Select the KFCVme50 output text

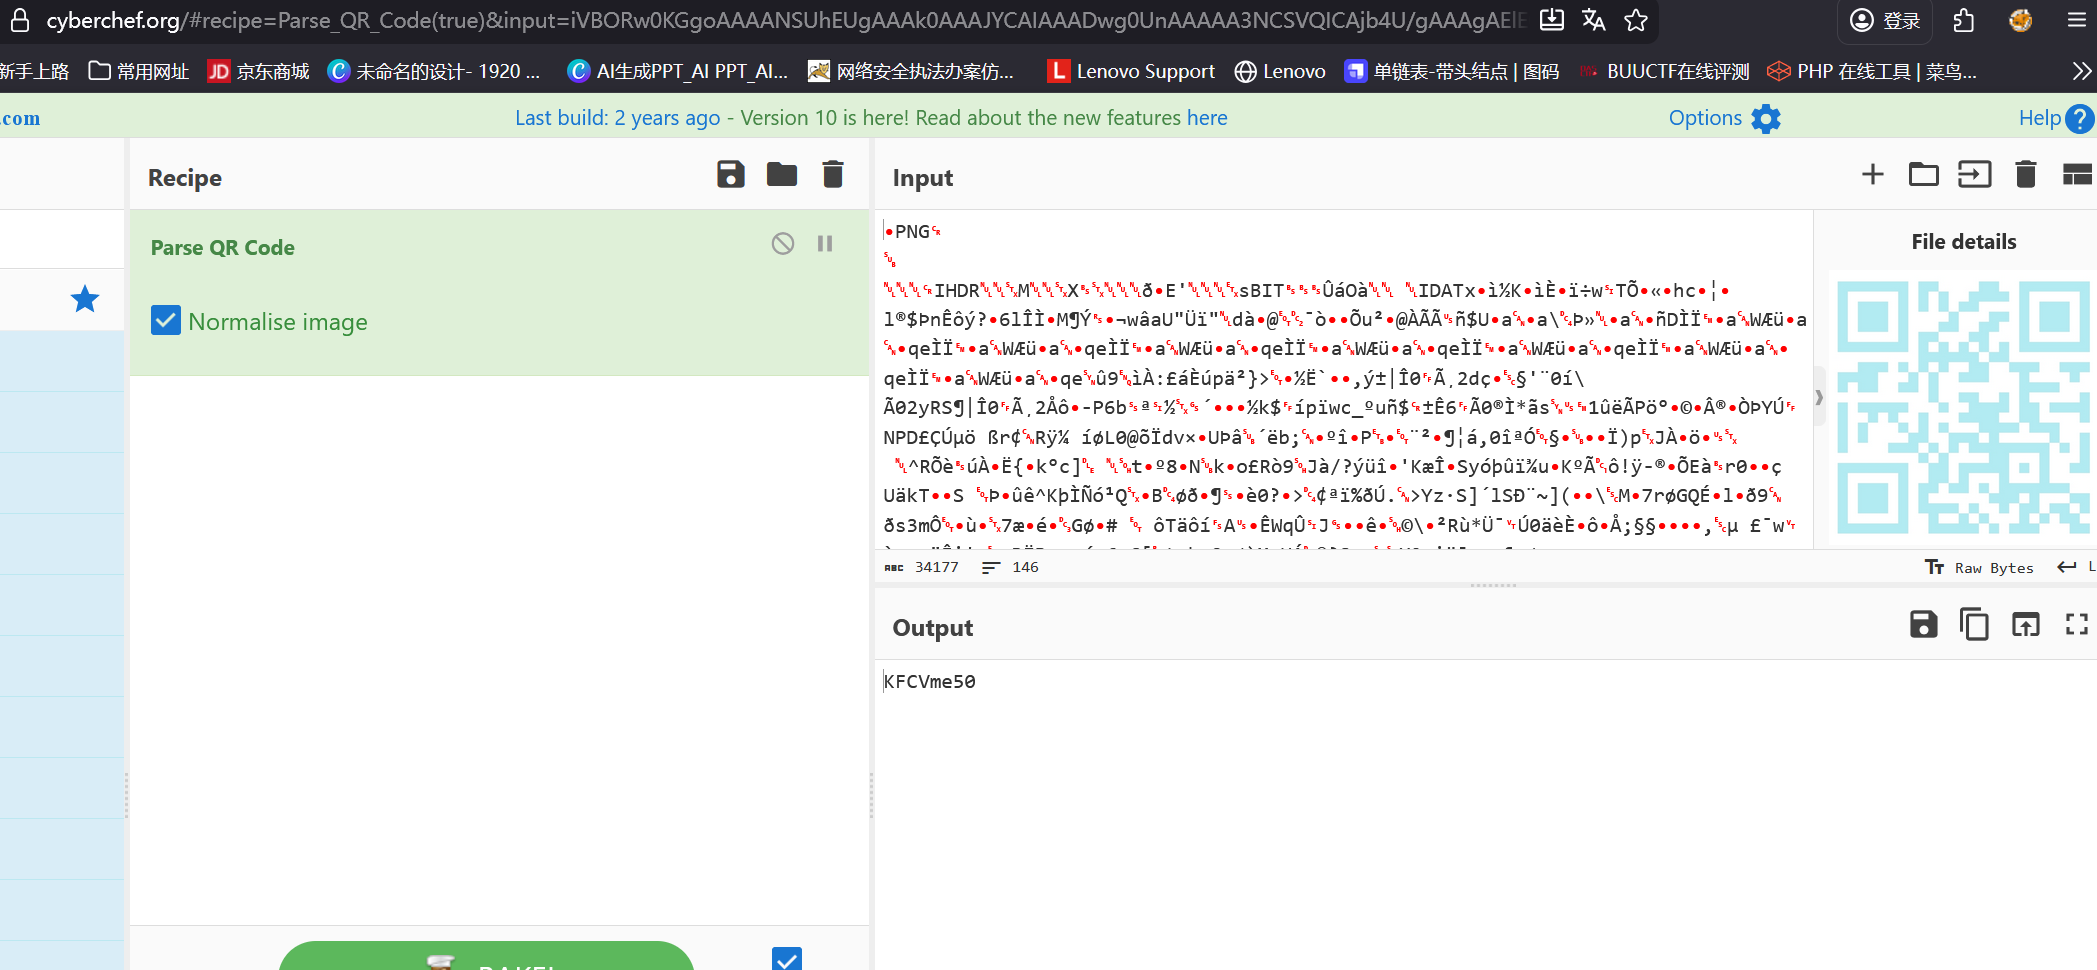point(930,682)
